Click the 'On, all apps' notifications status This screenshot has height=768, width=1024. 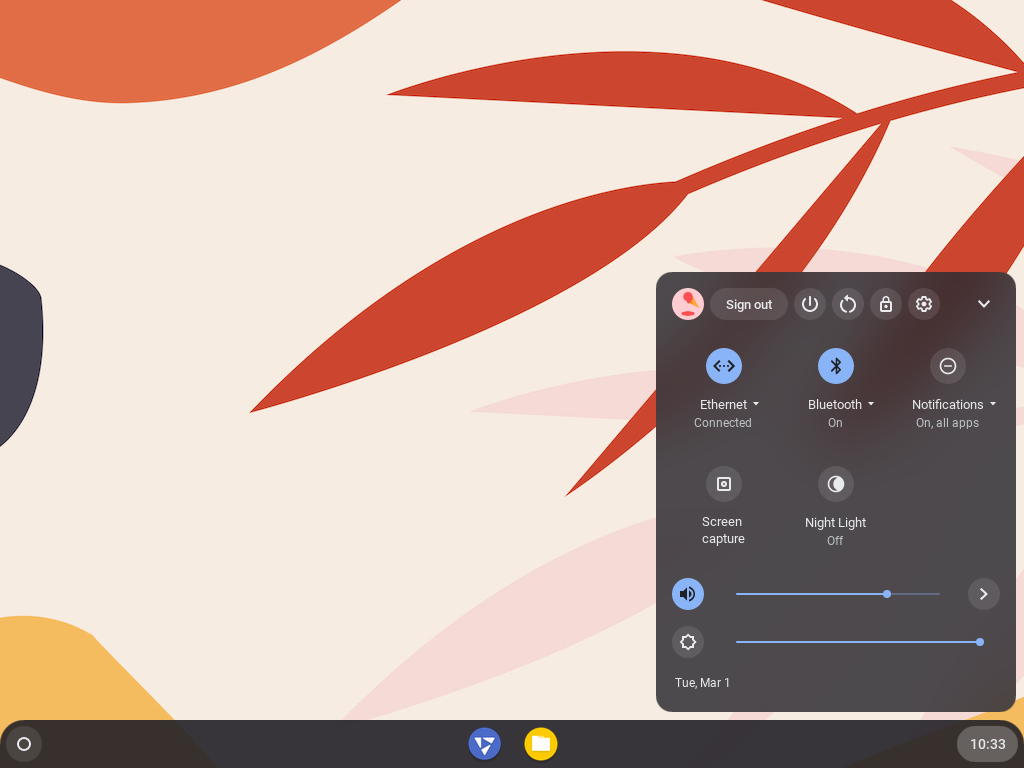947,423
